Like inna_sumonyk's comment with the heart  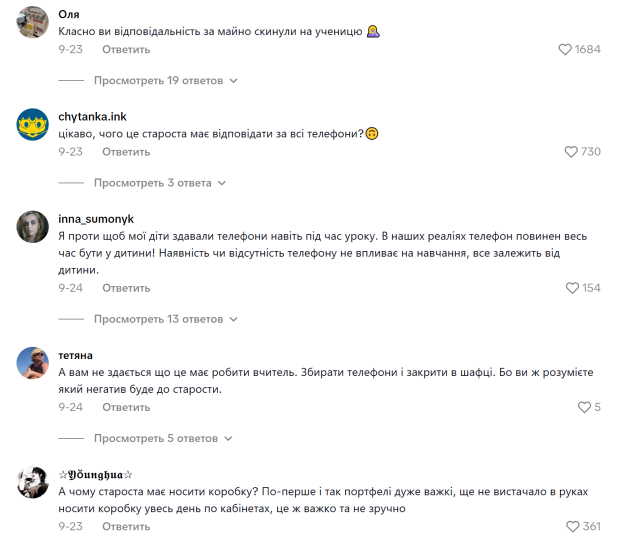[x=573, y=288]
